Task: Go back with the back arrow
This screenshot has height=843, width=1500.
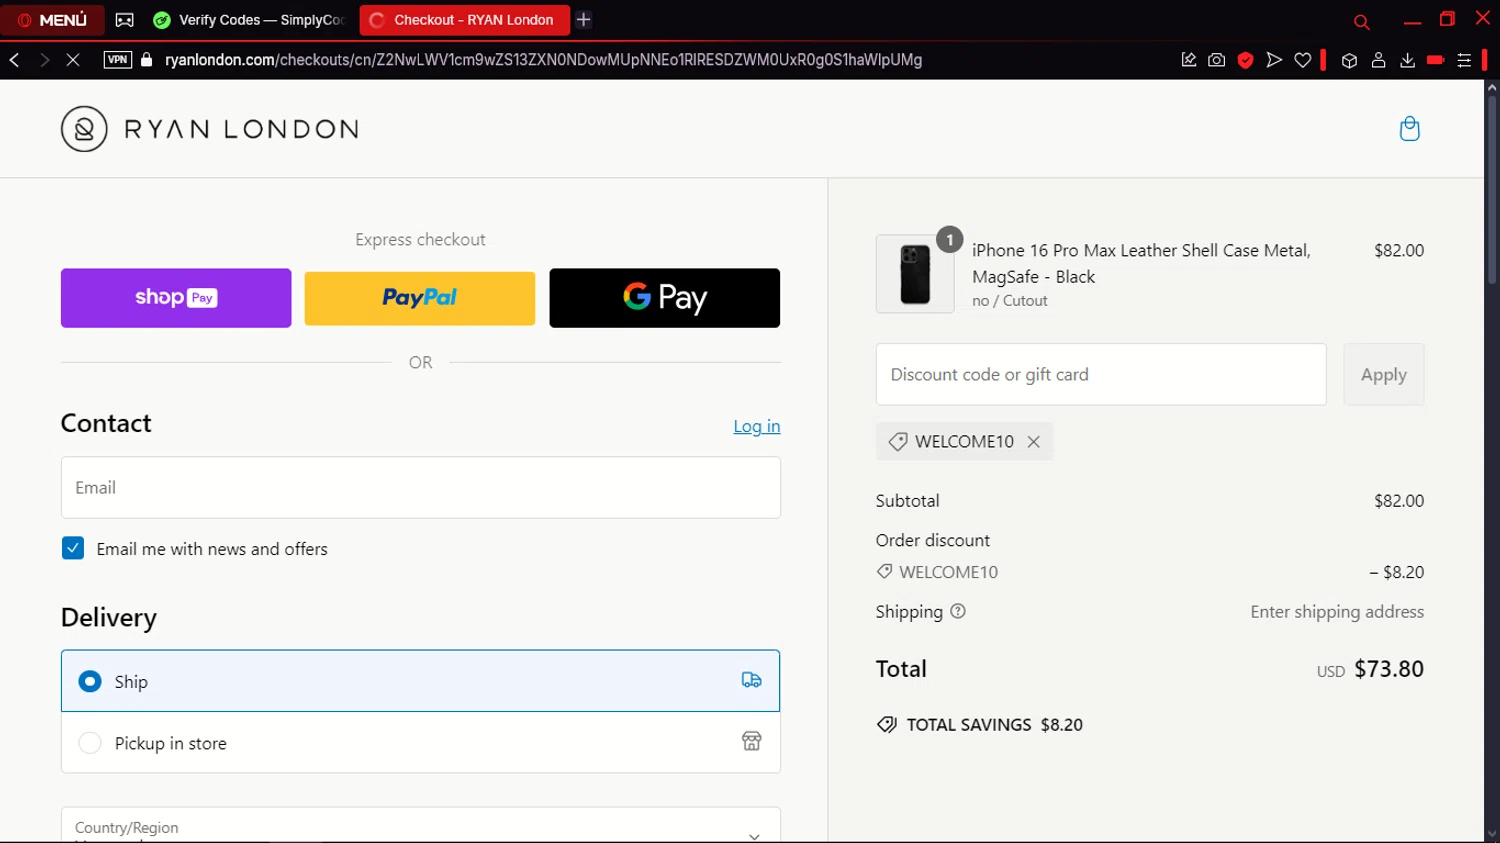Action: coord(15,60)
